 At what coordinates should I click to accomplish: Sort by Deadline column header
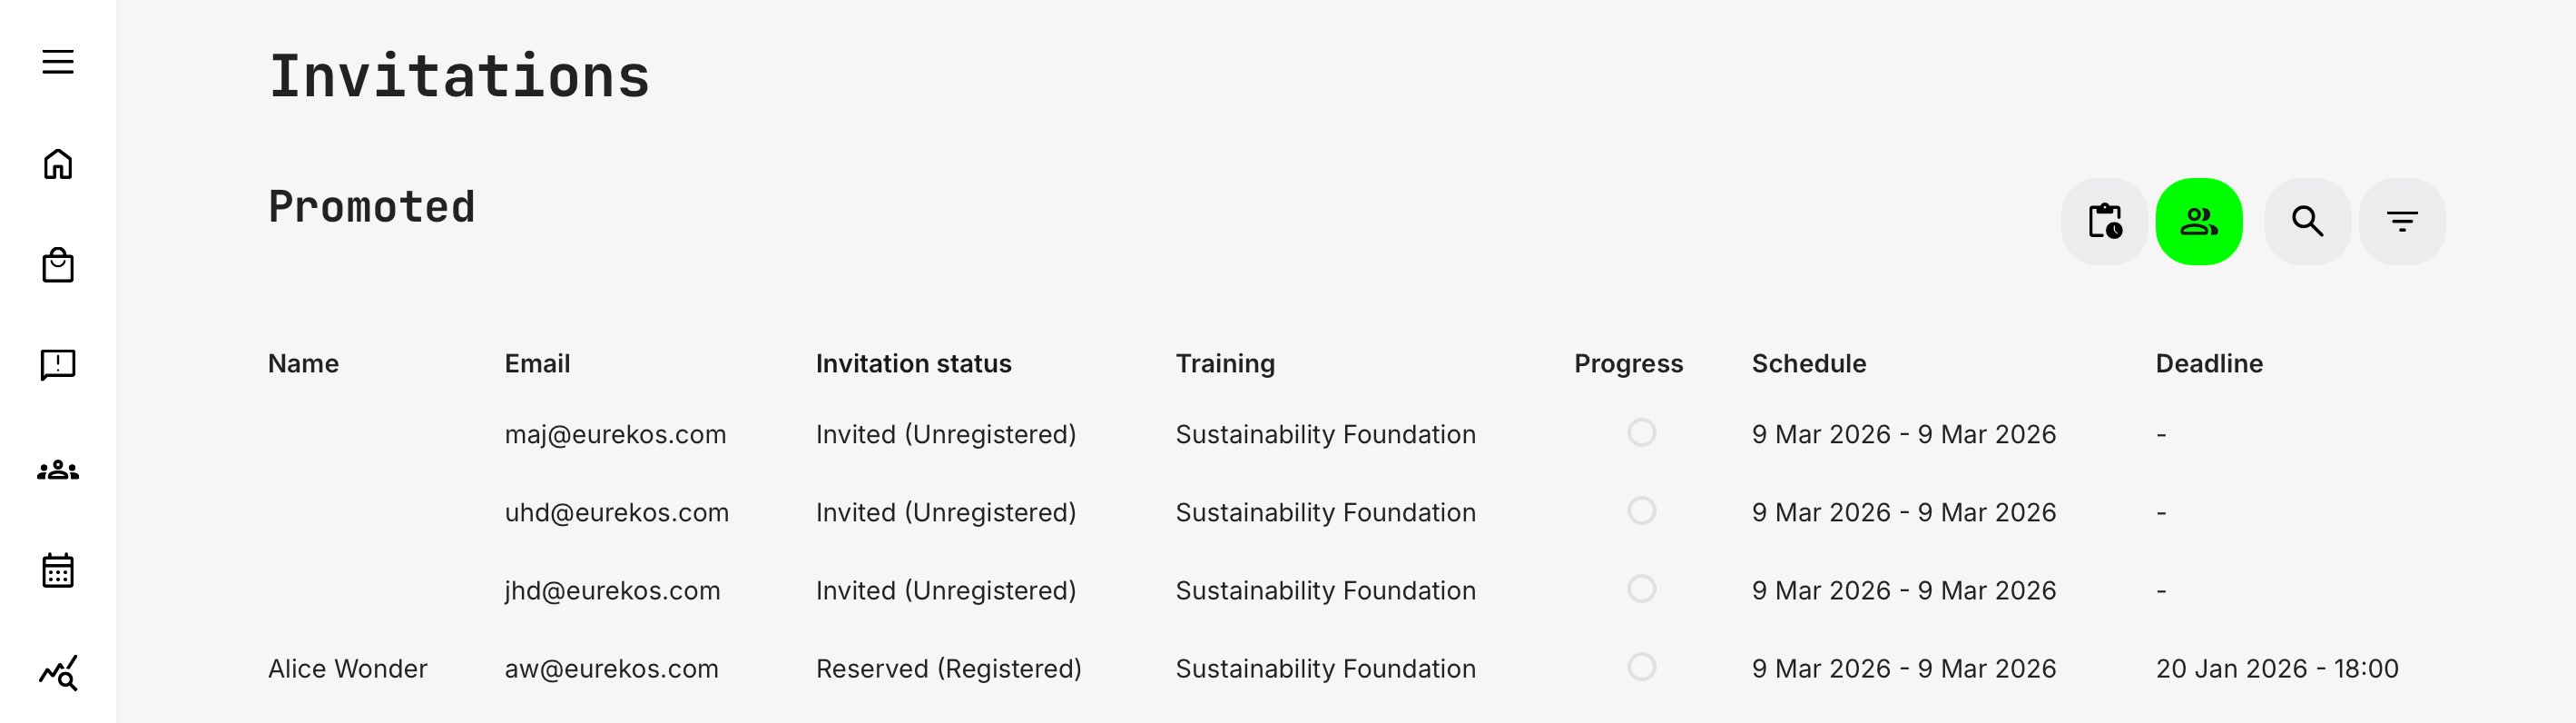(x=2208, y=364)
